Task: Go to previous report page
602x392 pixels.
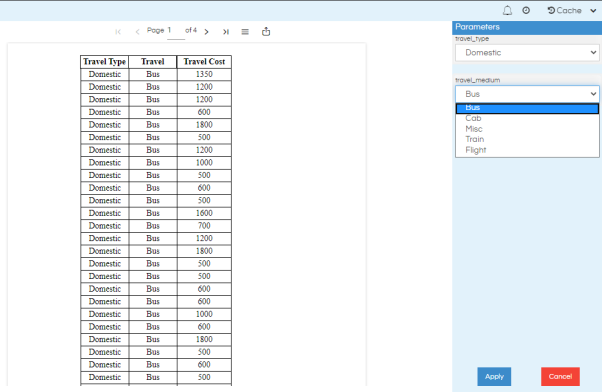Action: (x=137, y=32)
